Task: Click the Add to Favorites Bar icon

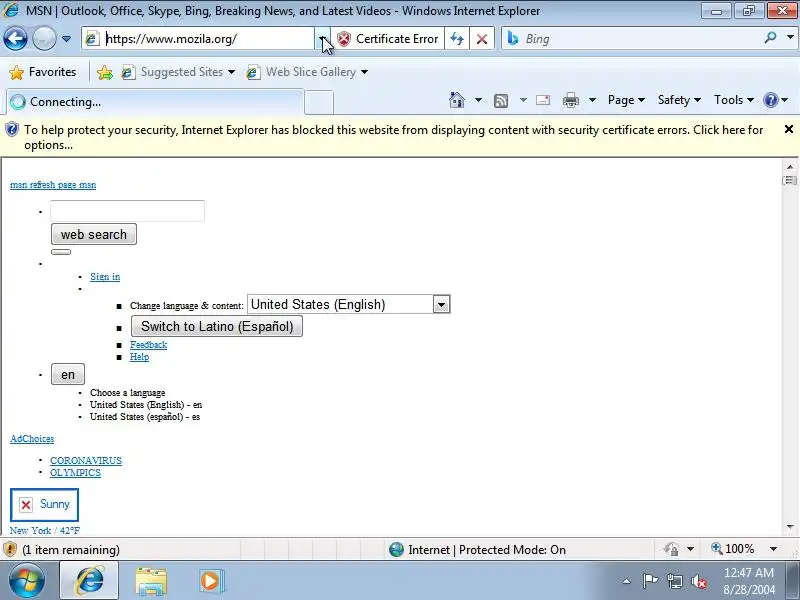Action: click(x=105, y=72)
